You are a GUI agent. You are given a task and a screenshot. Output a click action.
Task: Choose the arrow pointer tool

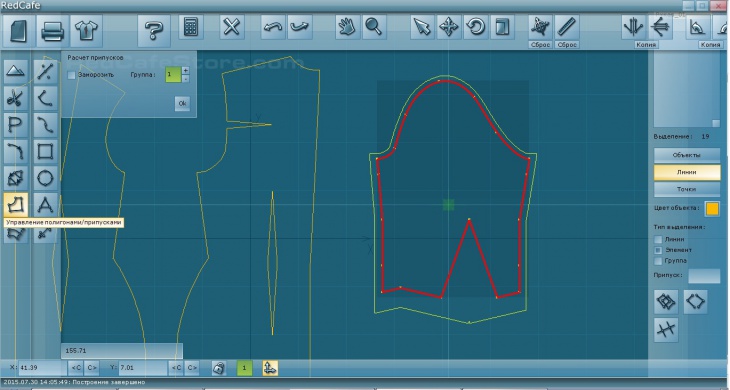pos(422,27)
